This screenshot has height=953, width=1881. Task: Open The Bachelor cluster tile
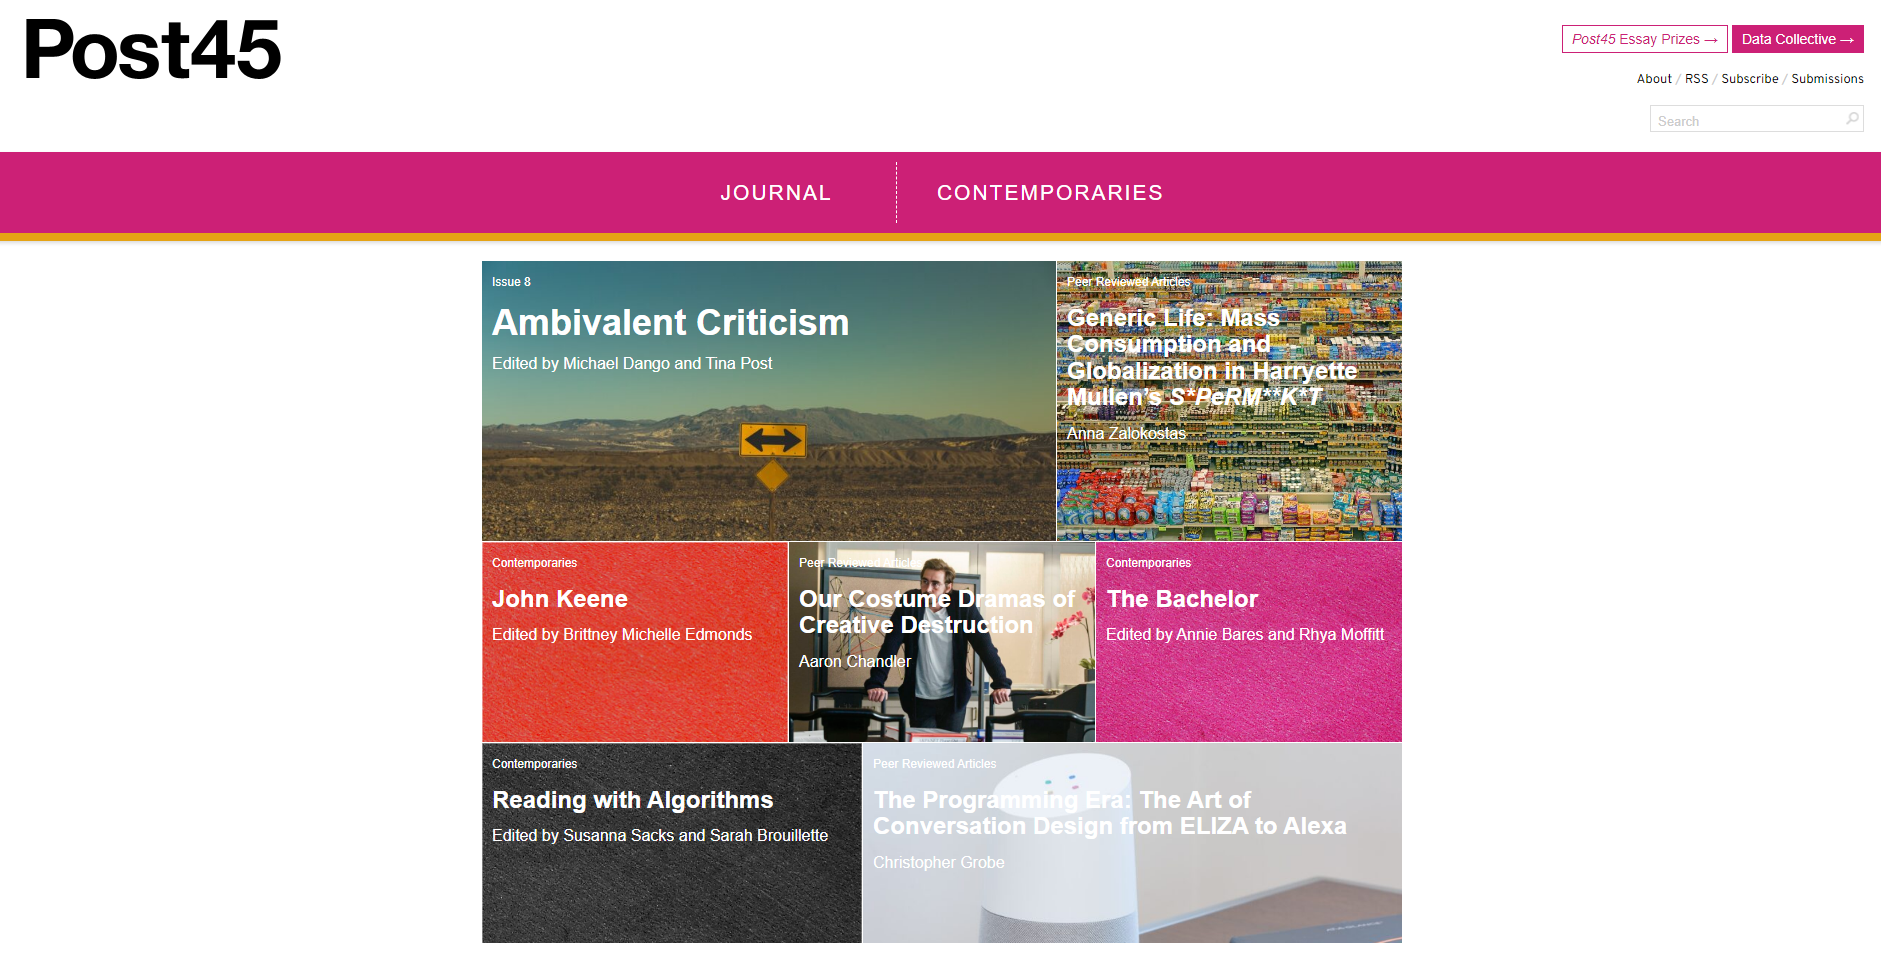point(1249,642)
